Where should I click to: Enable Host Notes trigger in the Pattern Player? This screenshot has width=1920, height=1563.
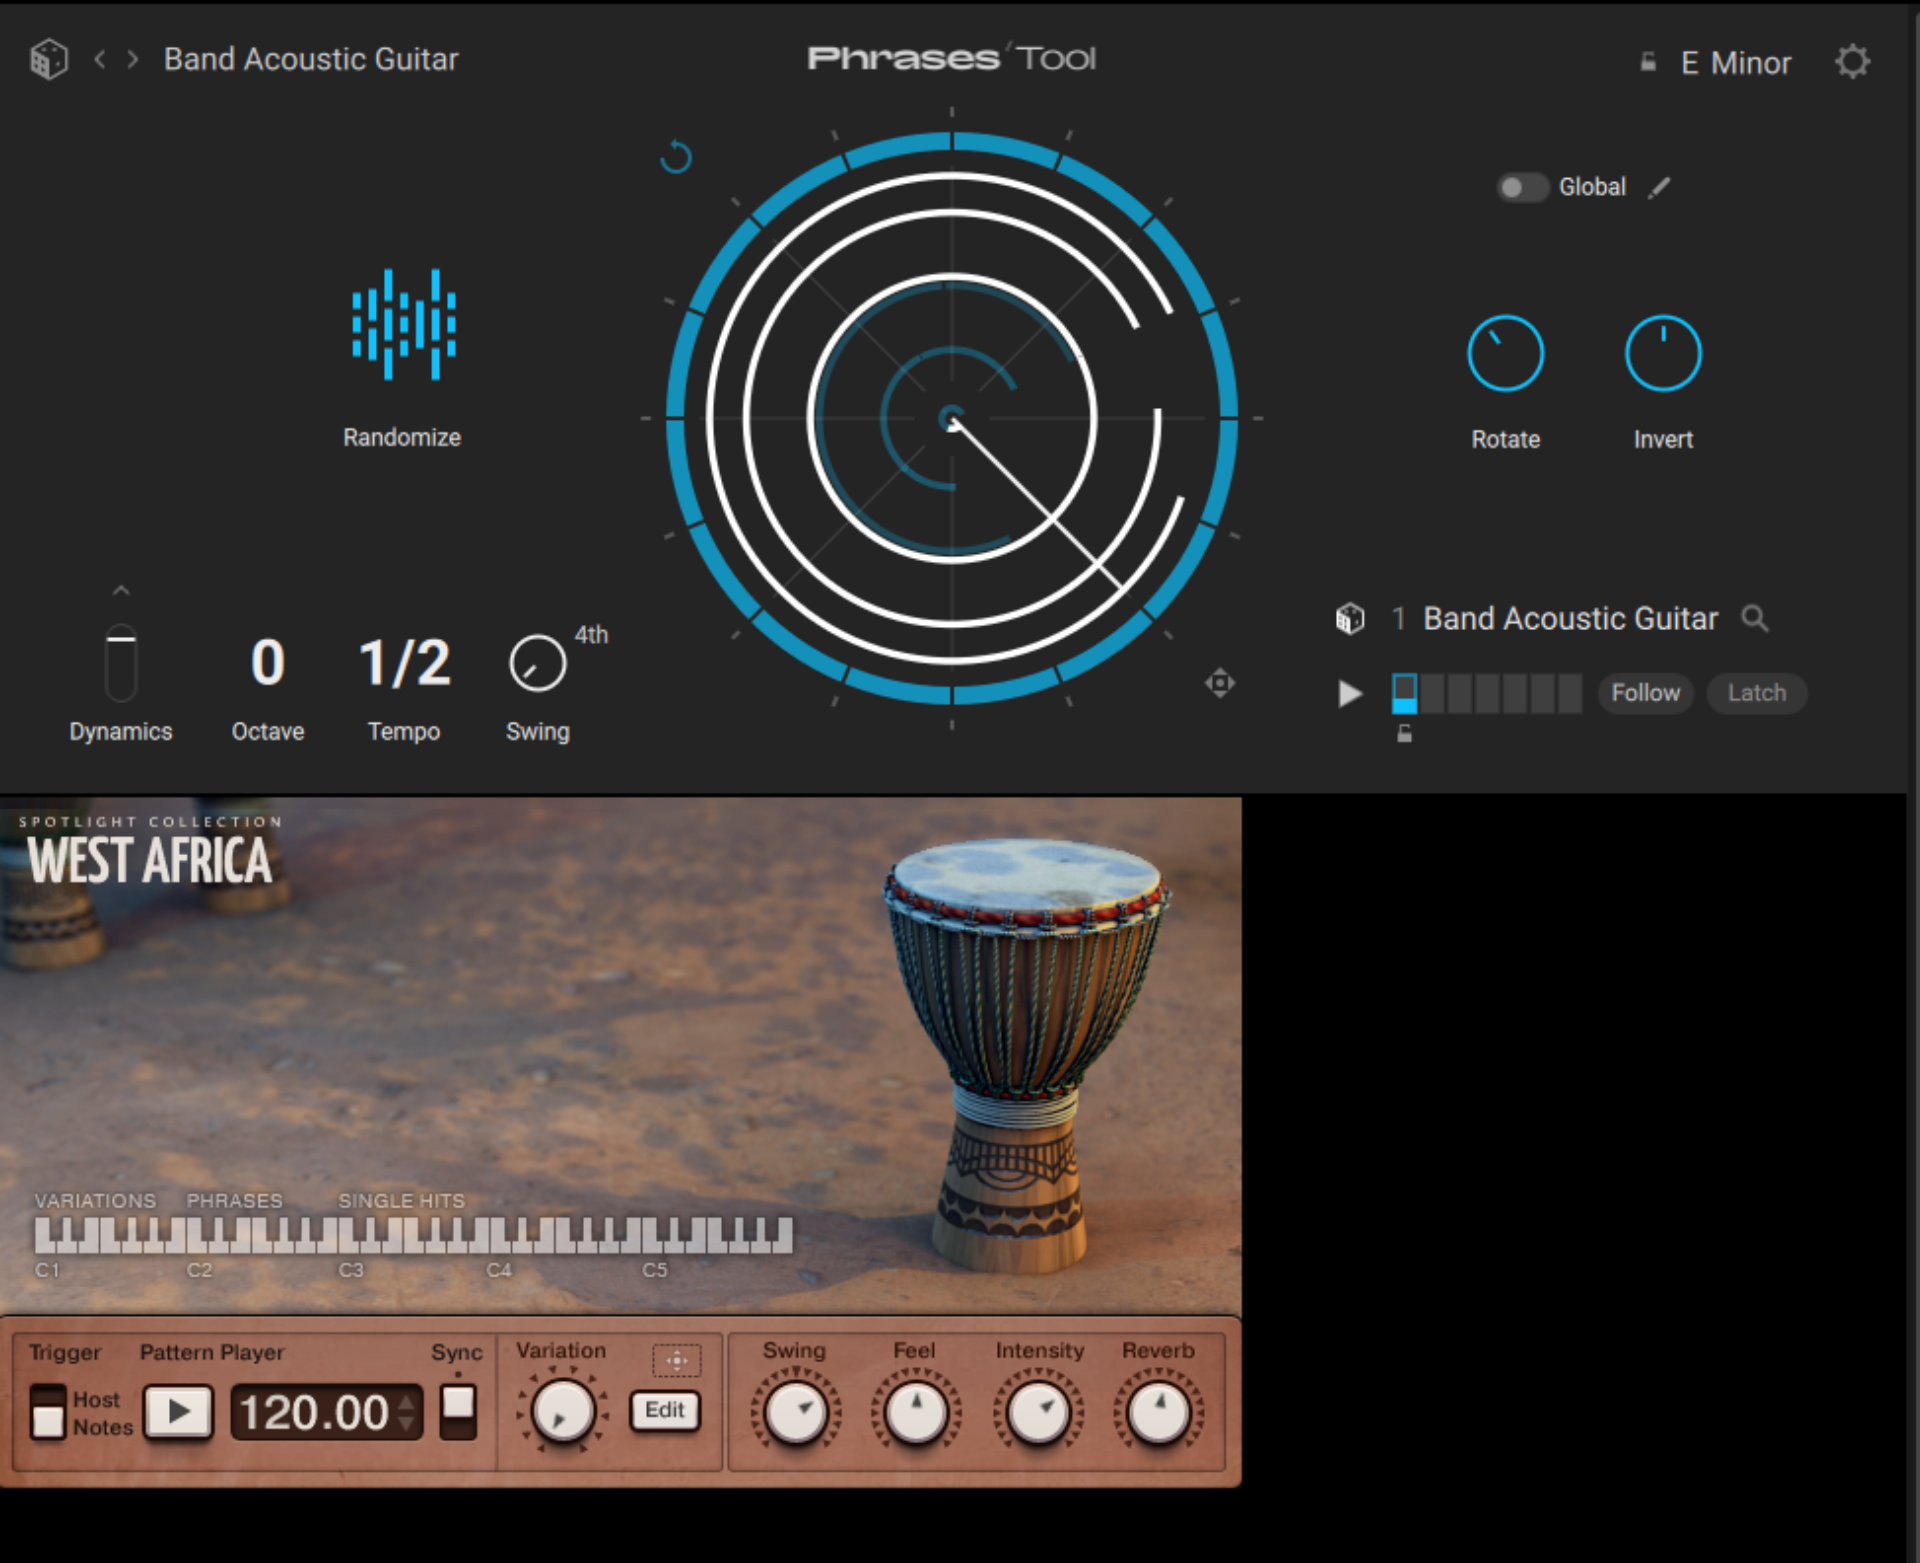click(49, 1412)
